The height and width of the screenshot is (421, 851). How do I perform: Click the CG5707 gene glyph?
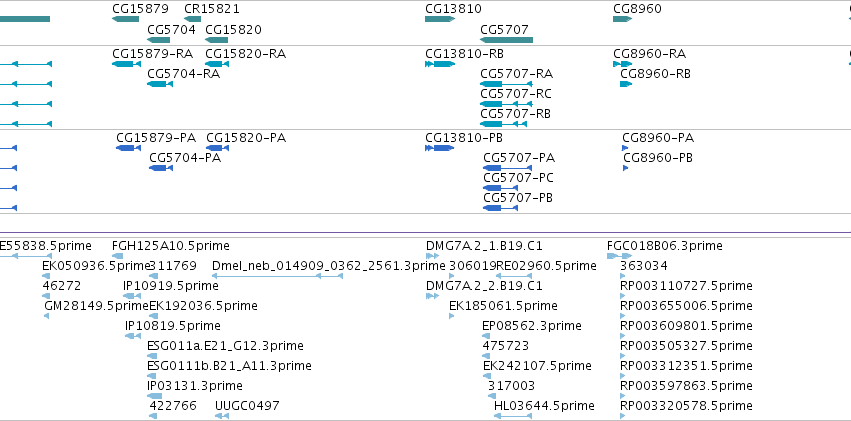pyautogui.click(x=506, y=40)
